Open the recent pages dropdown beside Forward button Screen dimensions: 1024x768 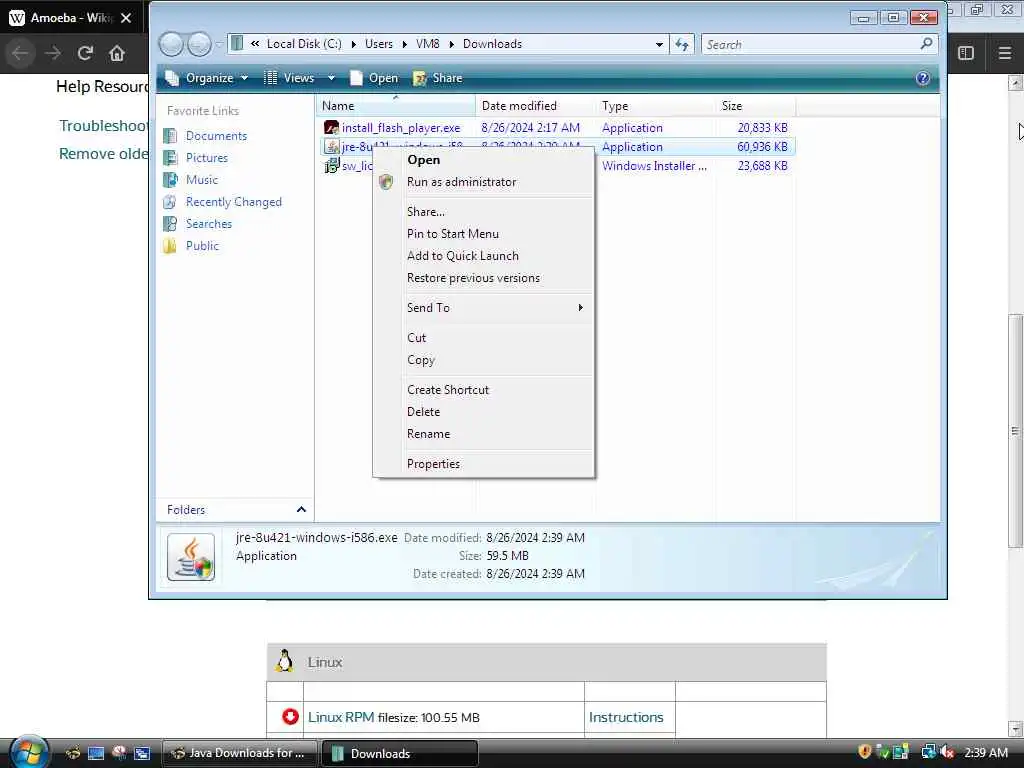click(219, 44)
